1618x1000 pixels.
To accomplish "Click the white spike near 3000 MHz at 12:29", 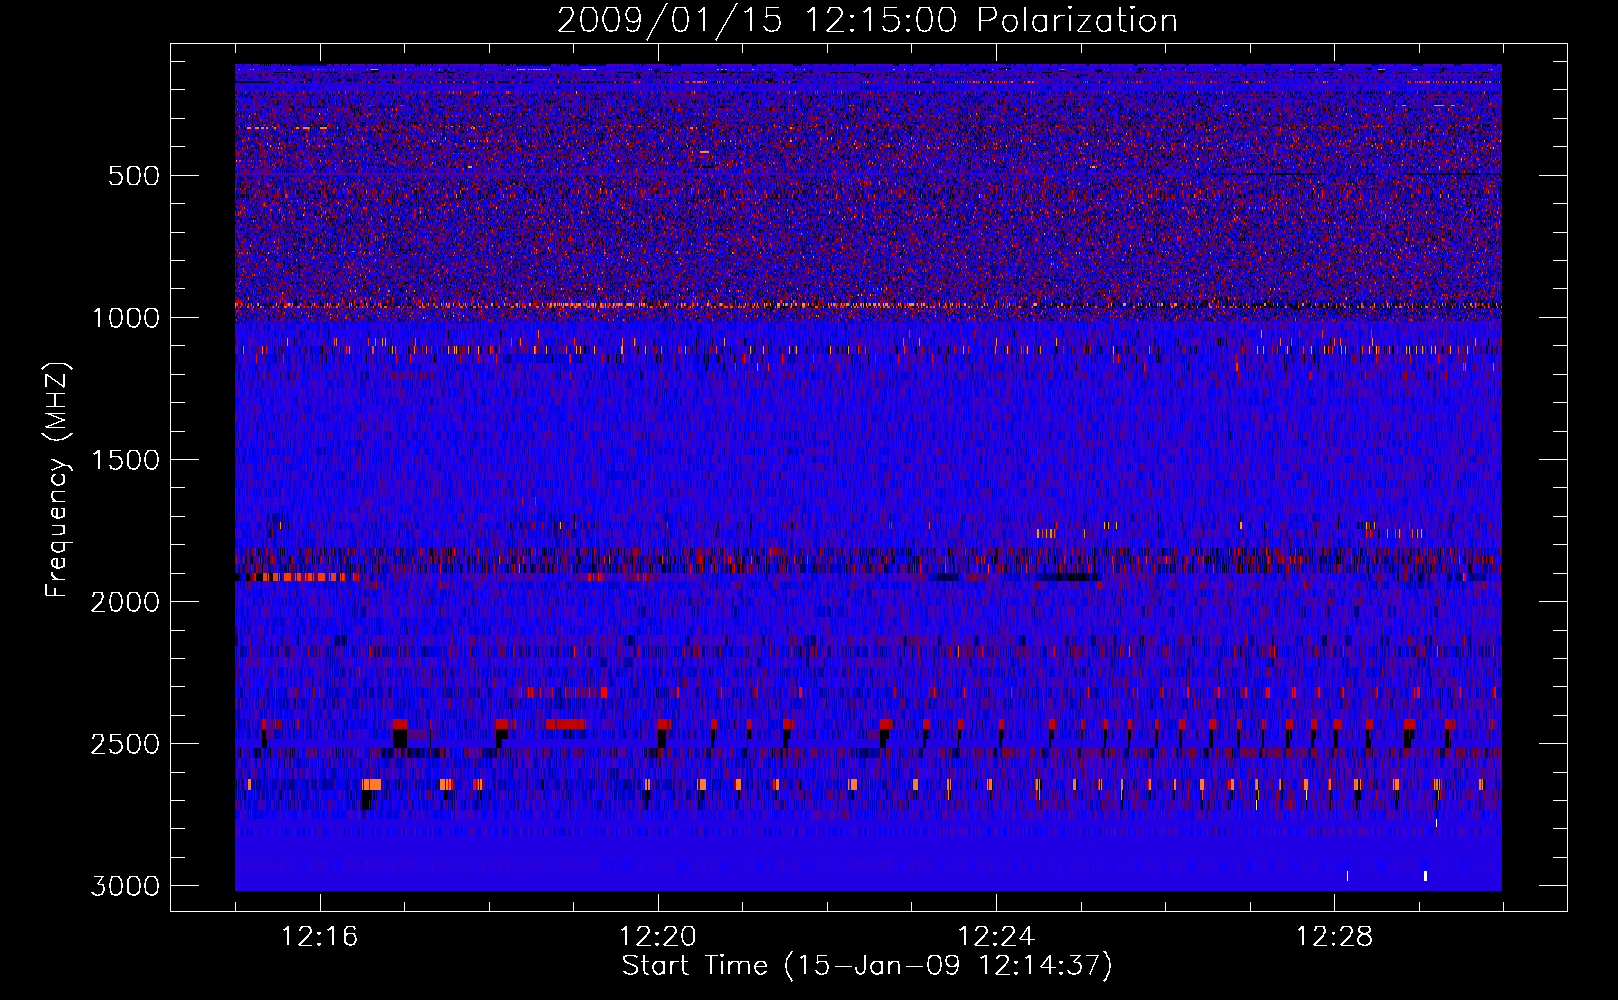I will pos(1425,876).
